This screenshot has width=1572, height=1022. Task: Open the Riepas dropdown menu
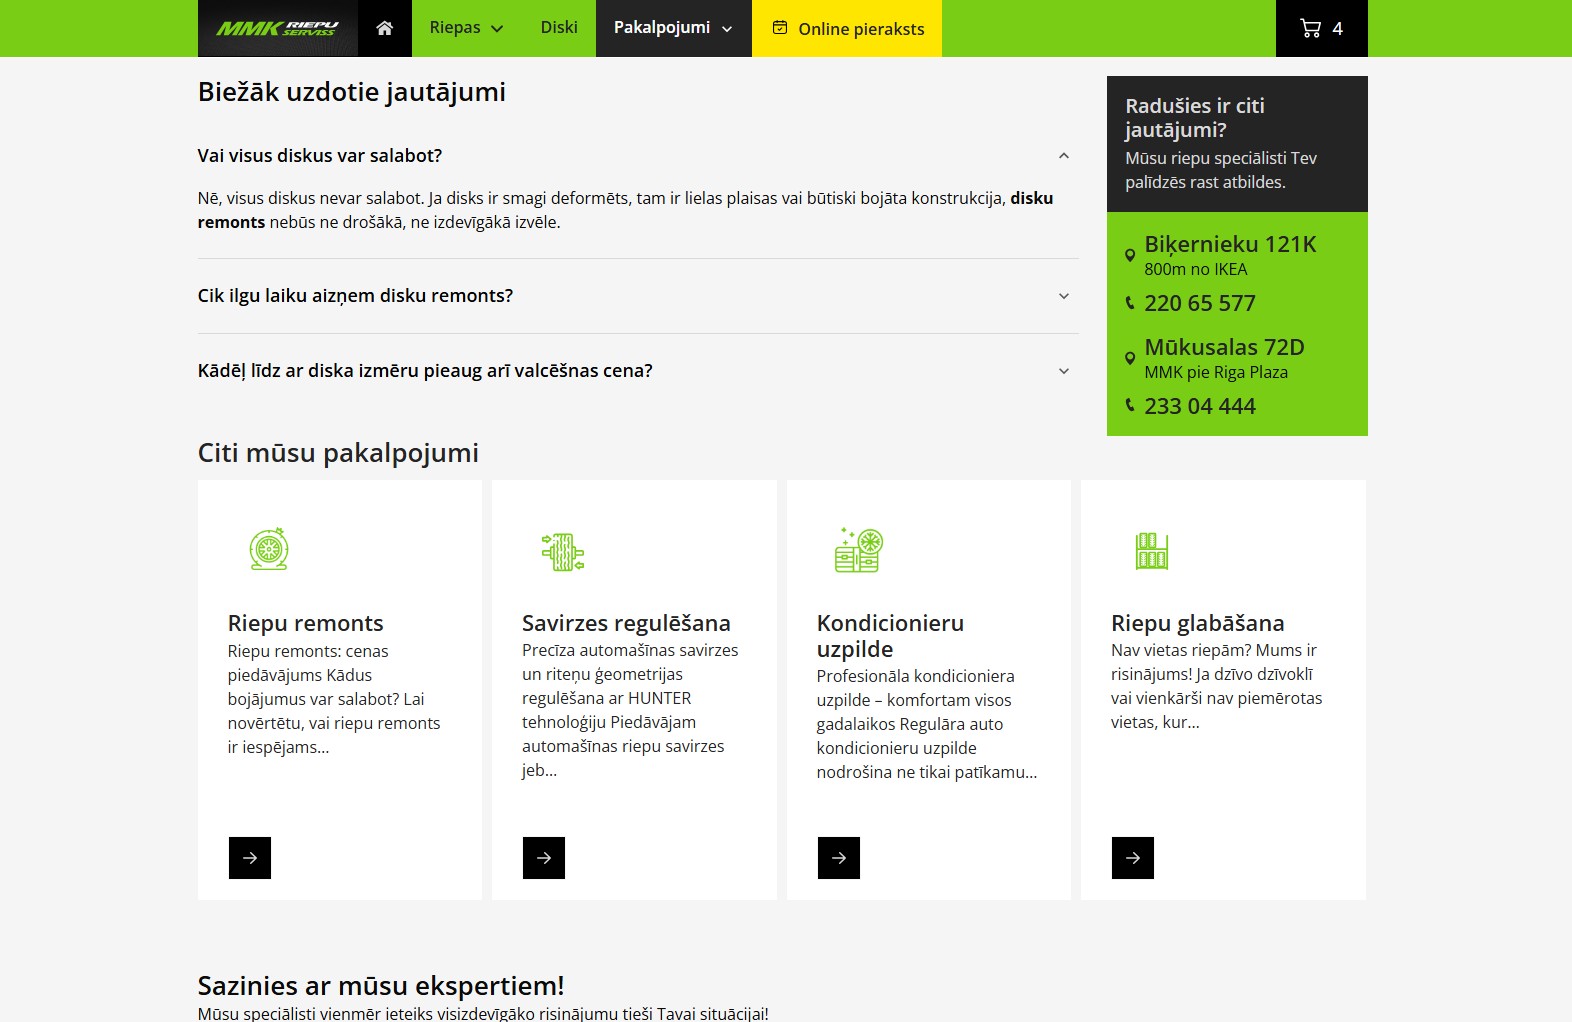click(466, 28)
